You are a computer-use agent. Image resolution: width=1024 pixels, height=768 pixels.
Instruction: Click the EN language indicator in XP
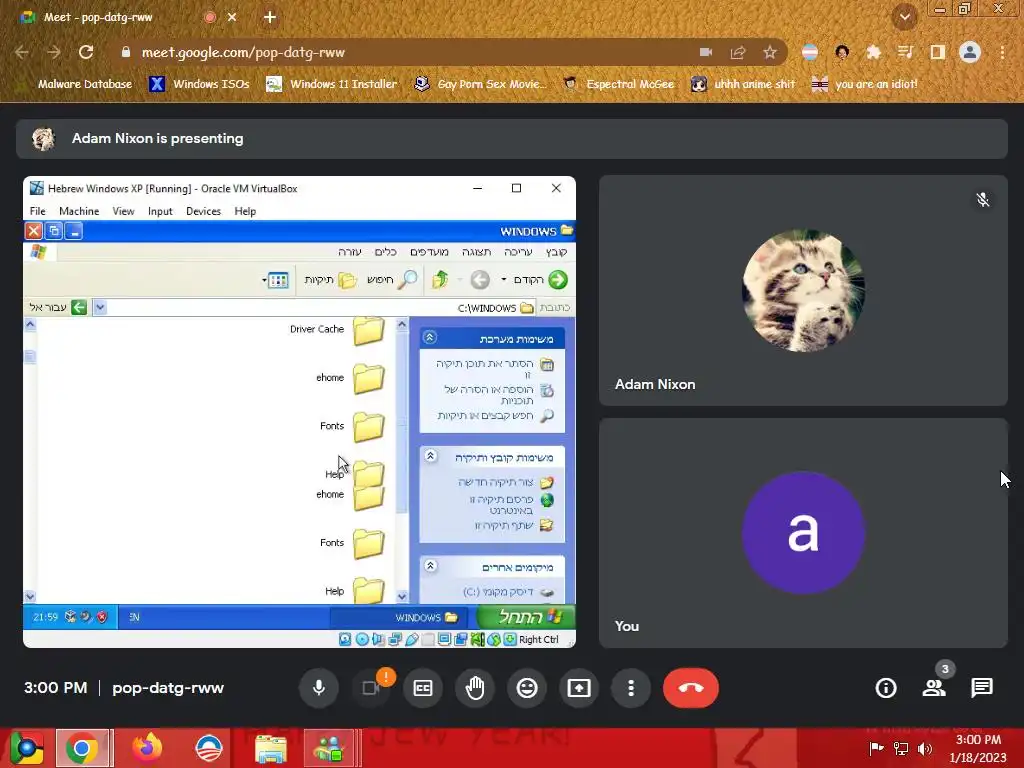[x=134, y=616]
